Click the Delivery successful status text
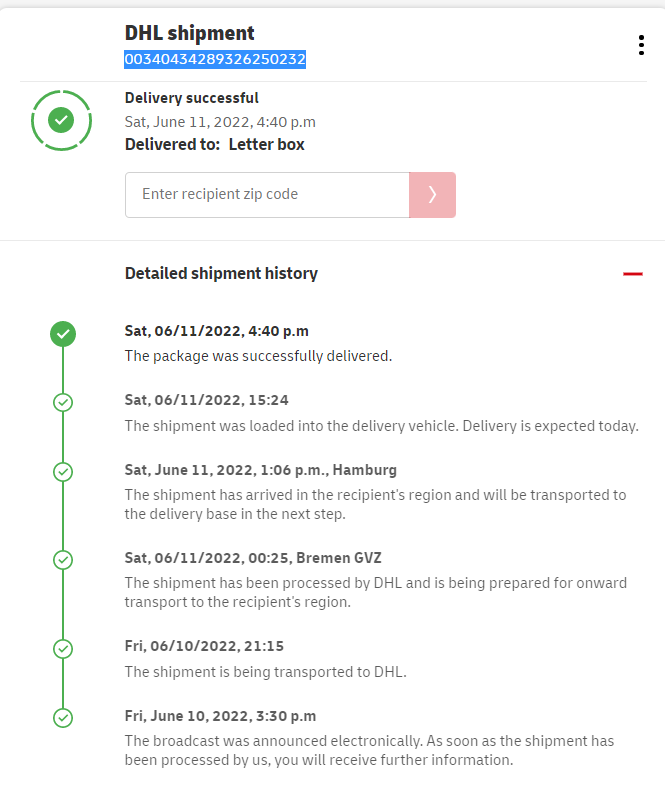This screenshot has height=785, width=665. (192, 98)
